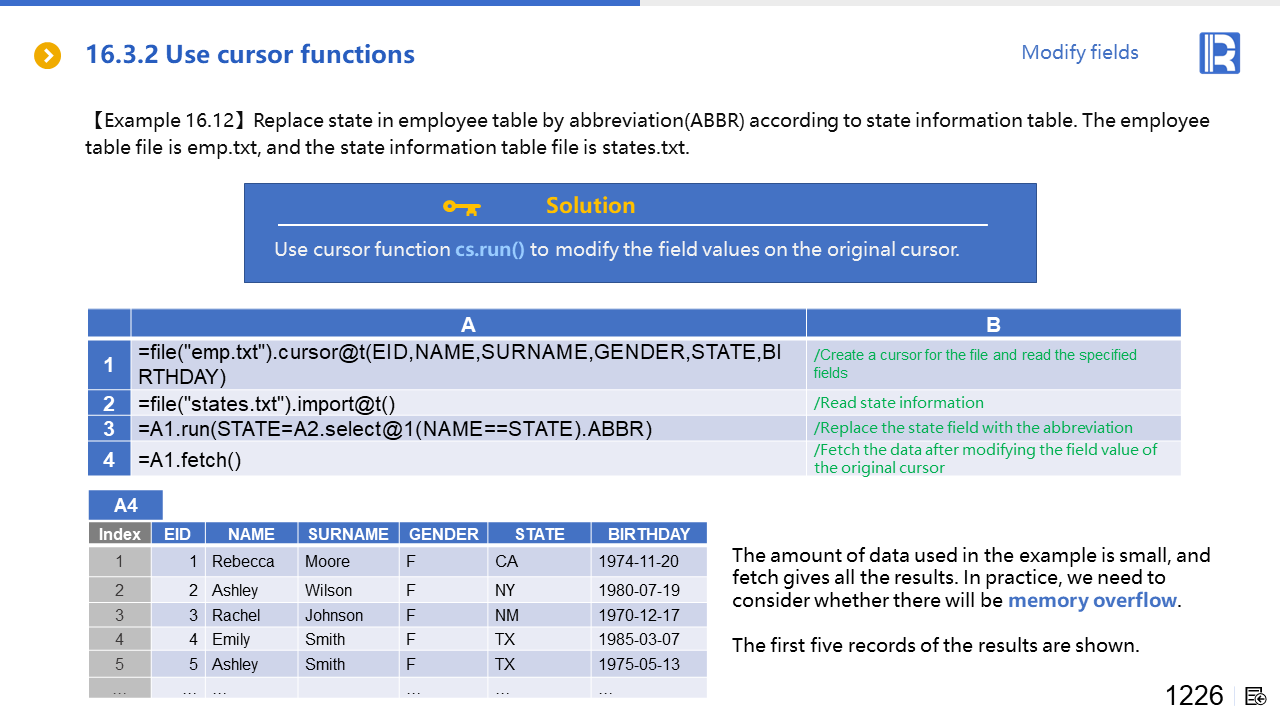Click the memory overflow highlighted text
The width and height of the screenshot is (1280, 720).
click(x=1092, y=600)
